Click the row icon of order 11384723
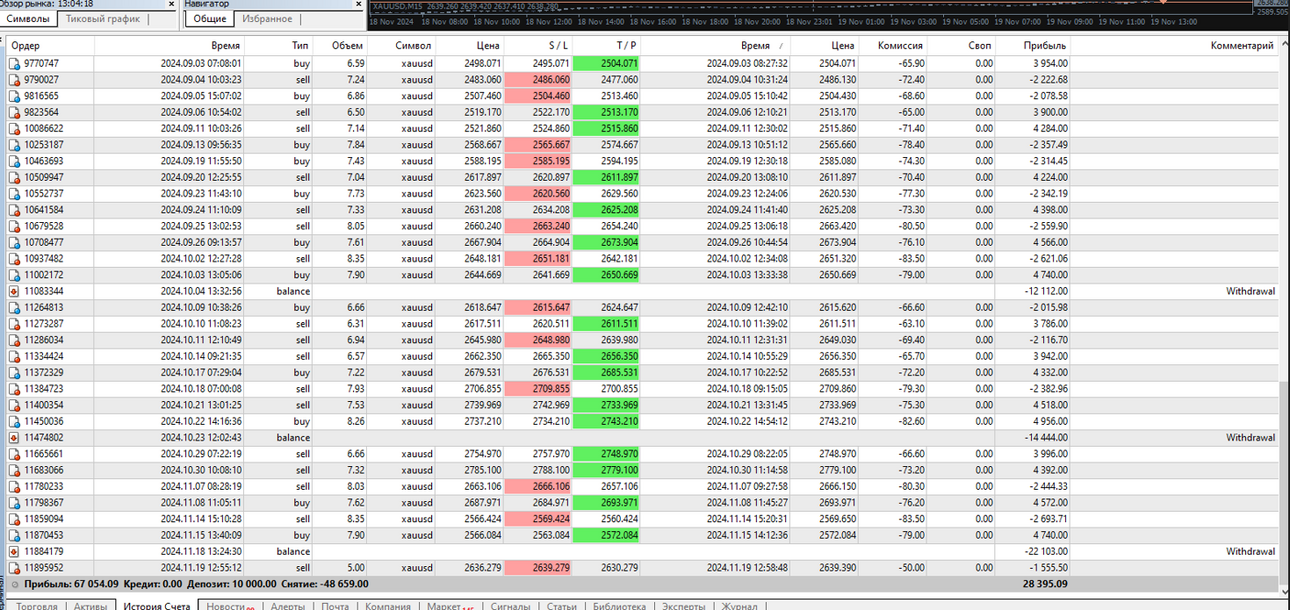The image size is (1290, 610). click(x=14, y=389)
